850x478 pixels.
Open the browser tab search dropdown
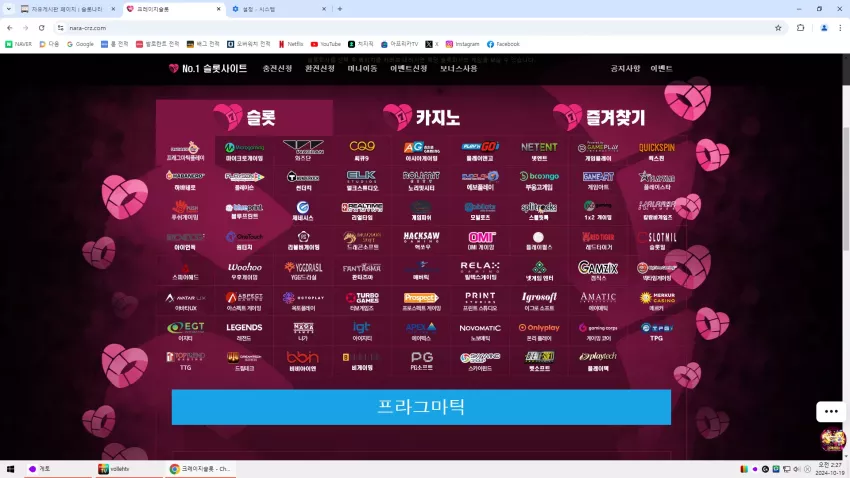pos(9,9)
